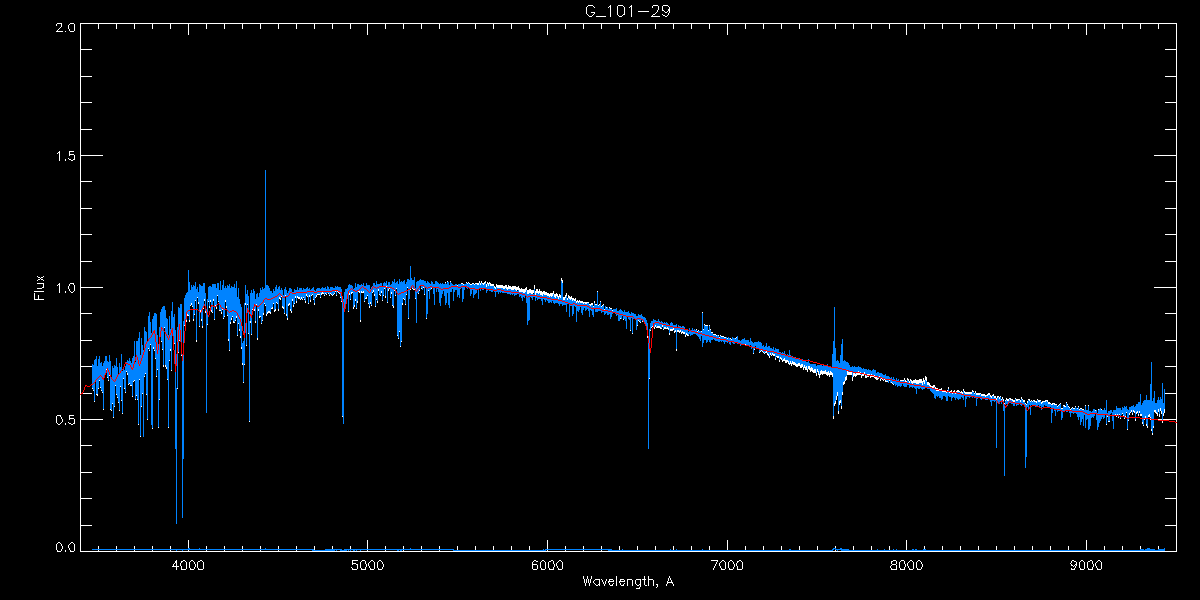This screenshot has width=1200, height=600.
Task: Click the 6000 wavelength tick label
Action: click(547, 563)
